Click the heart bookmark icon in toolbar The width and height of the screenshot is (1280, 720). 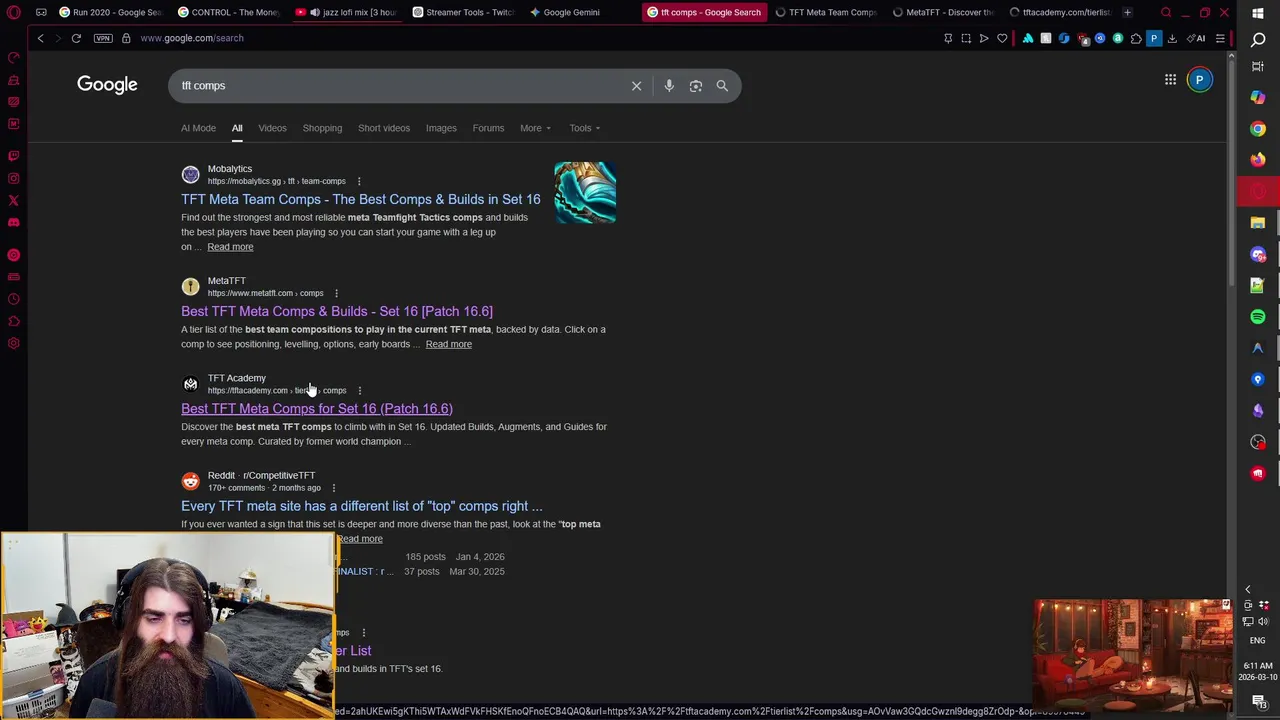pos(1002,38)
